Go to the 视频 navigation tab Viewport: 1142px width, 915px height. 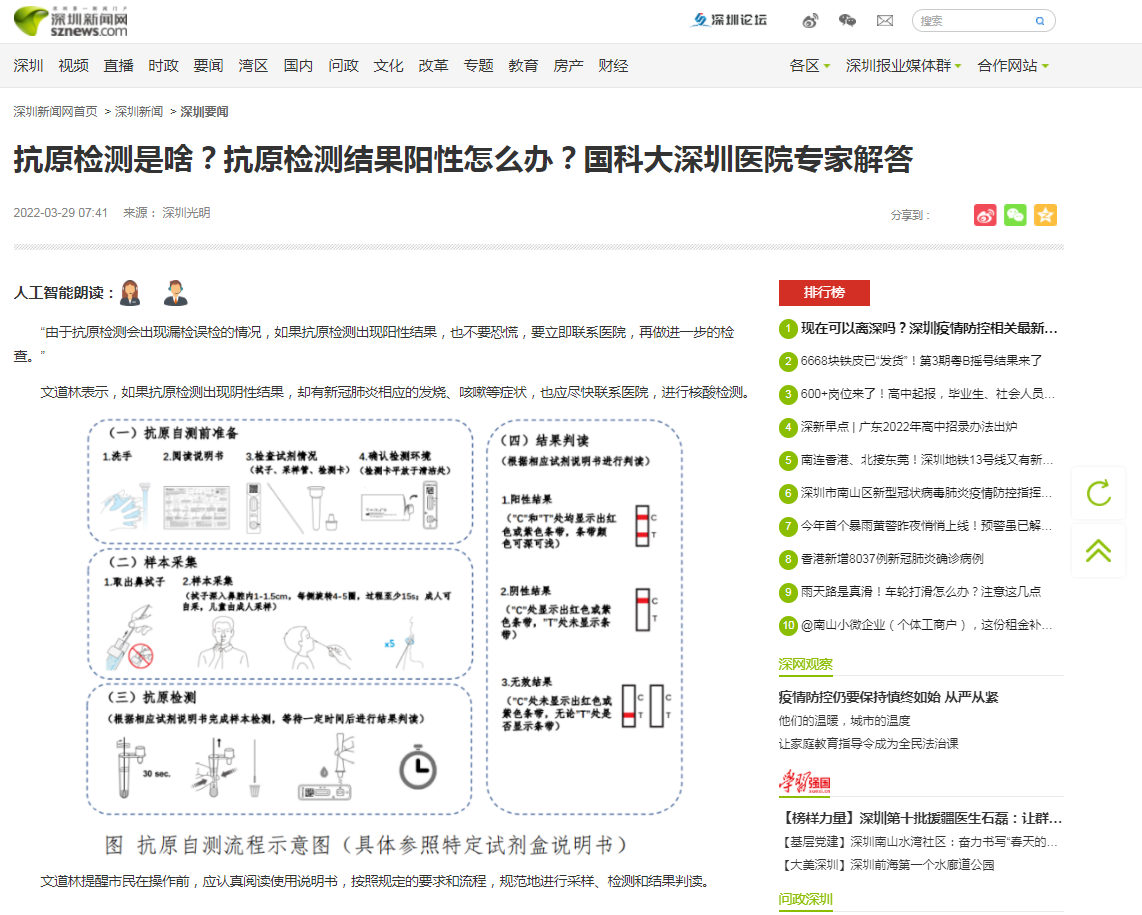pos(73,66)
